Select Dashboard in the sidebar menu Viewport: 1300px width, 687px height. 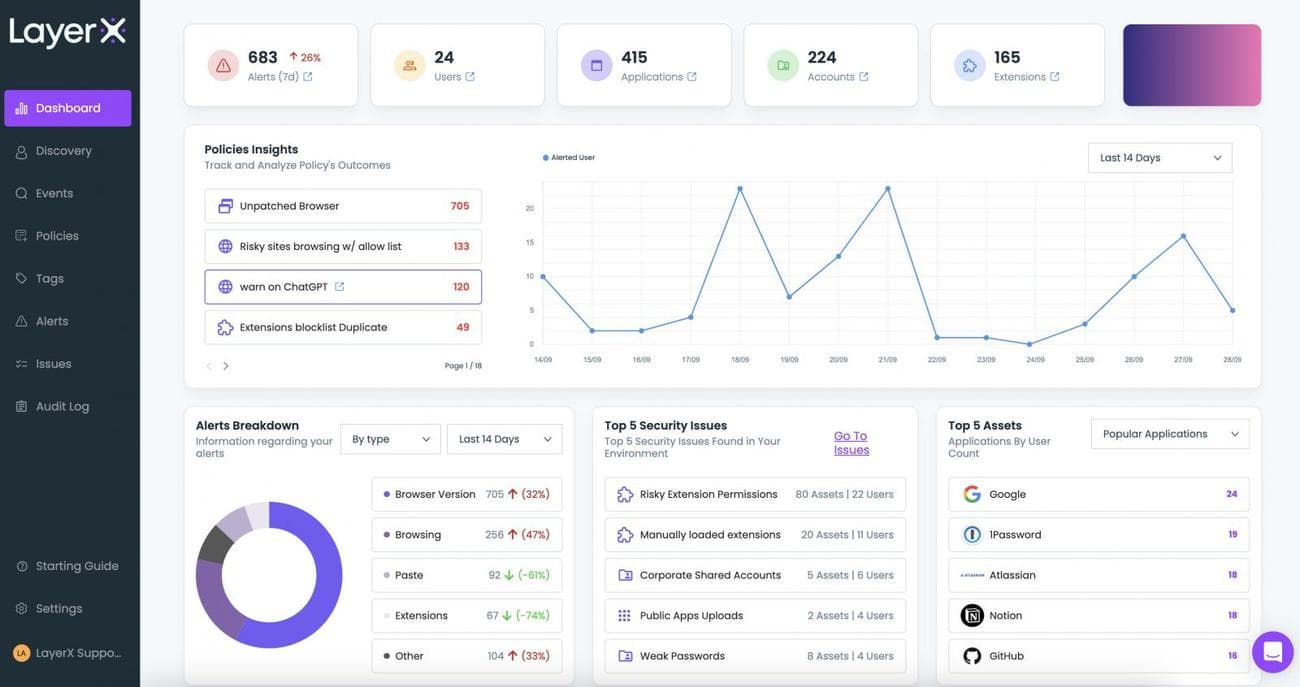coord(68,105)
